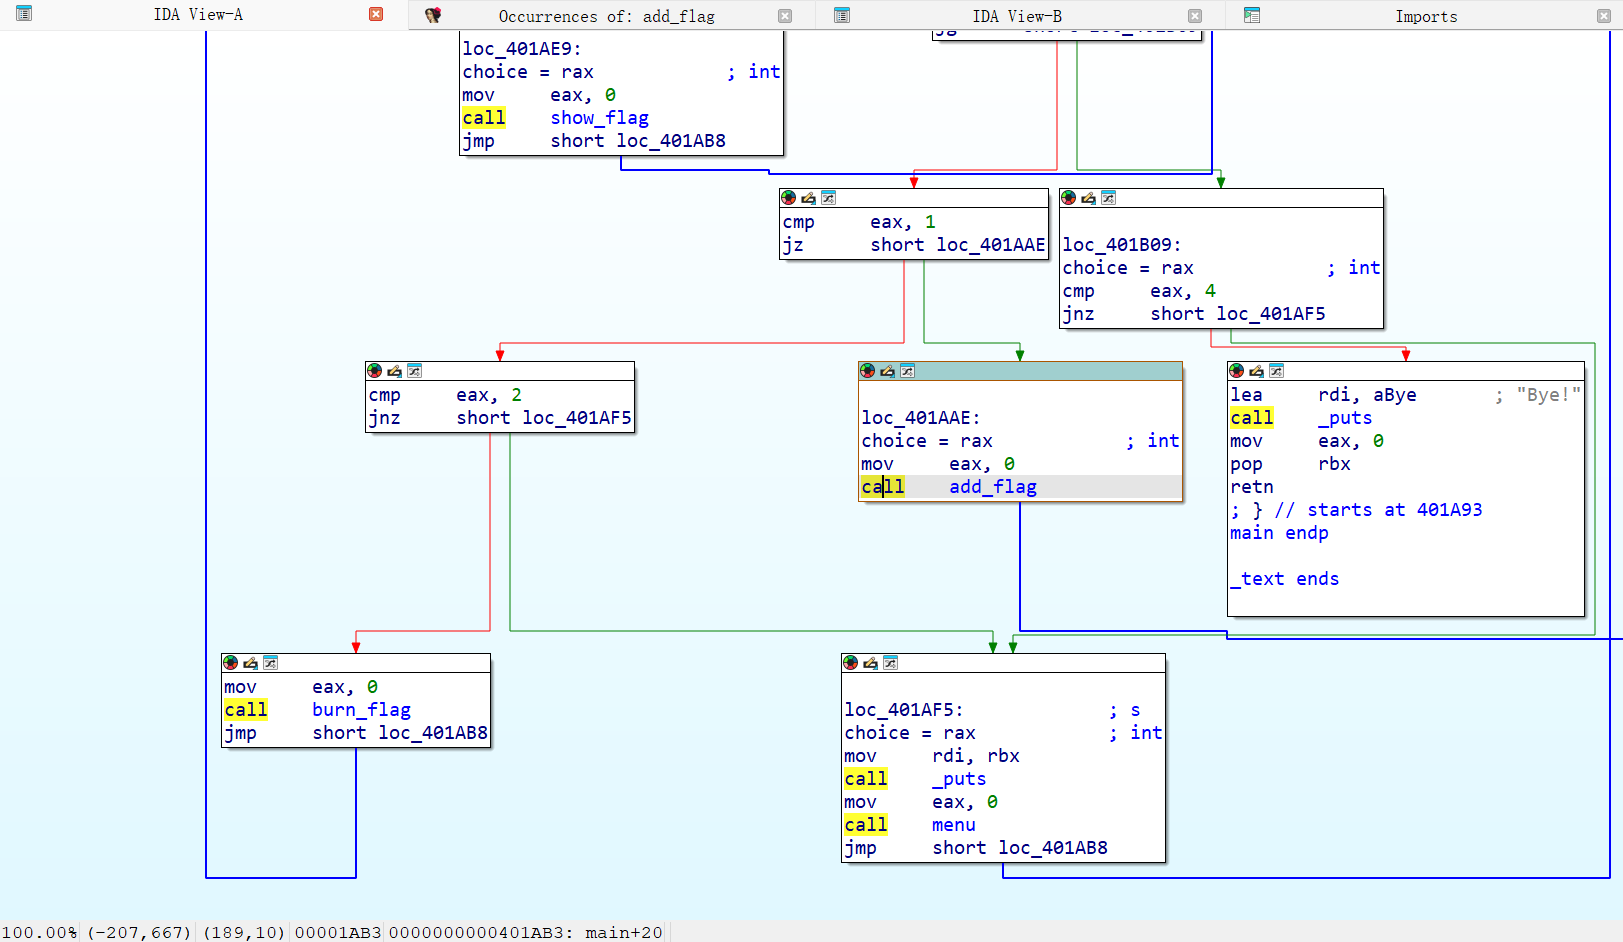This screenshot has width=1623, height=942.
Task: Click the loc_401B09 label
Action: coord(1121,245)
